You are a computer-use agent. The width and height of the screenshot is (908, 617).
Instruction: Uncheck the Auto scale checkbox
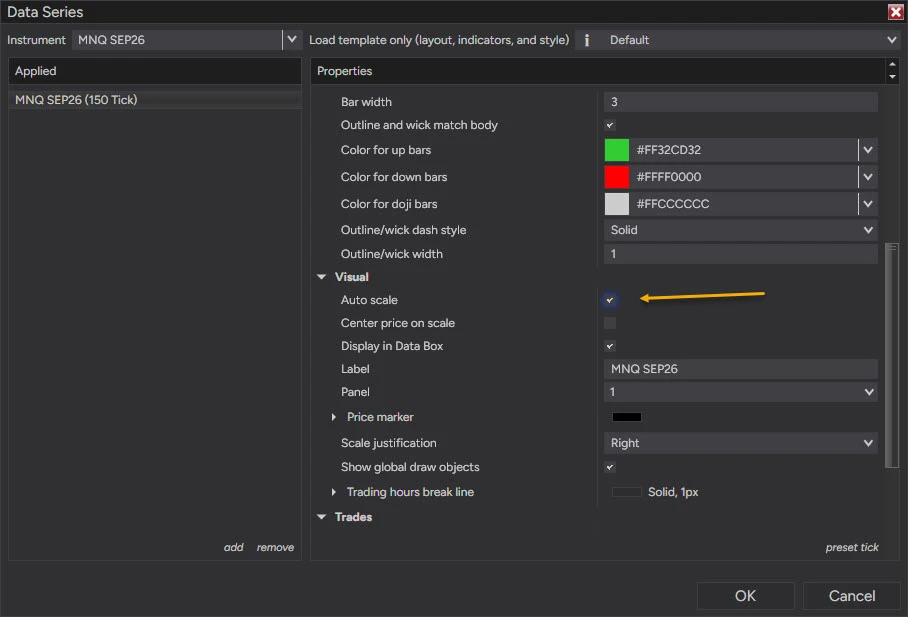pyautogui.click(x=610, y=300)
